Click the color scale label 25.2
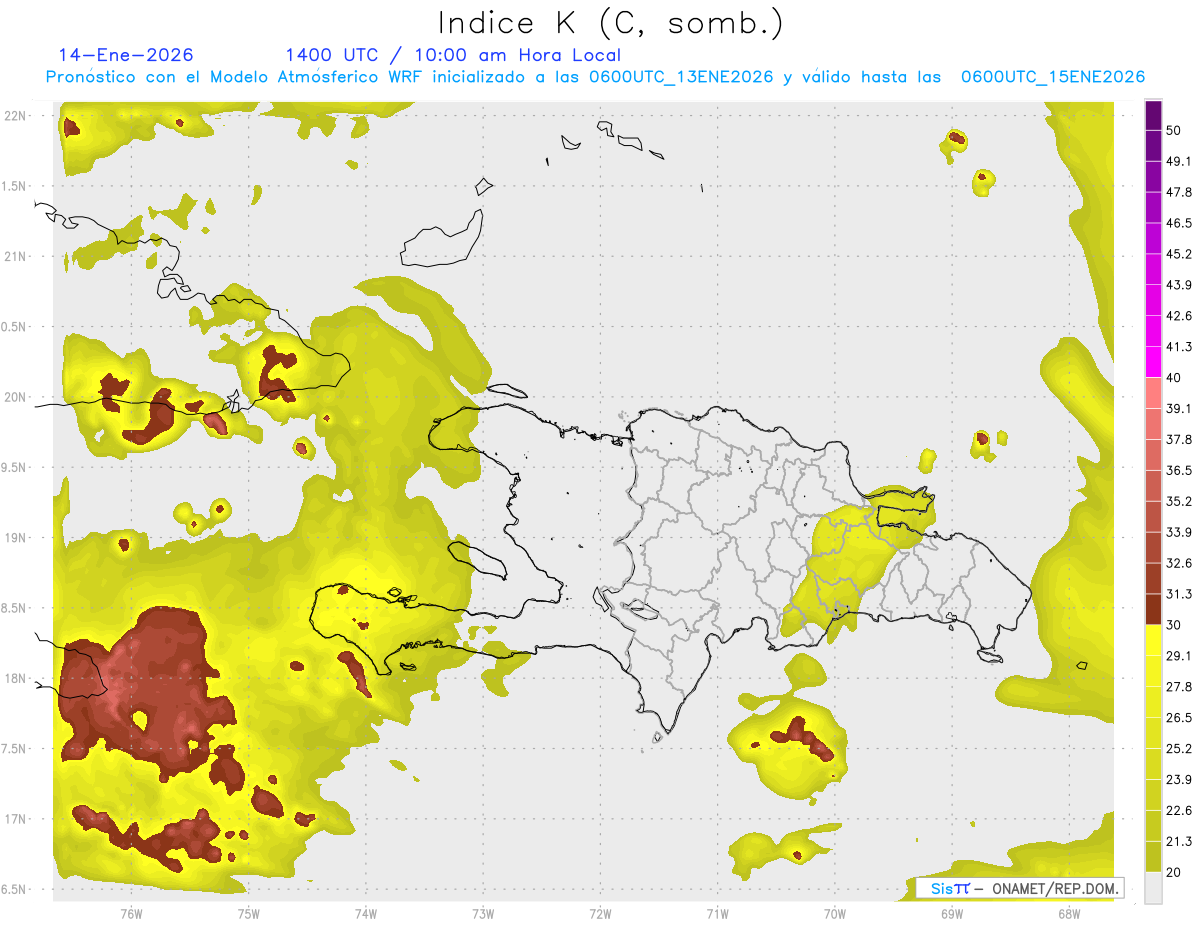 coord(1179,748)
